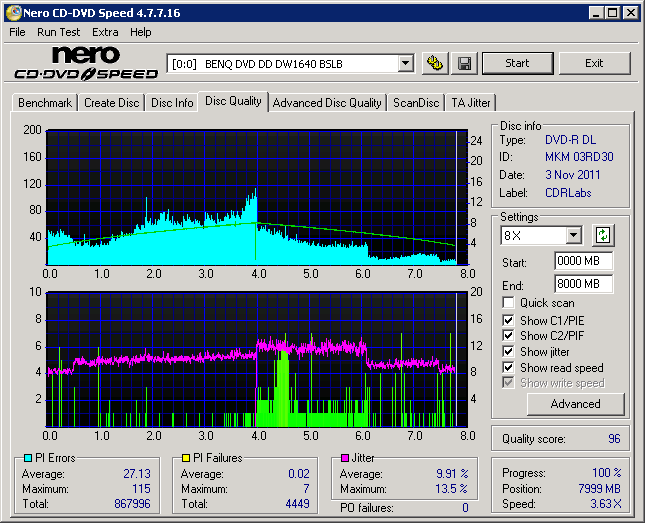Open the BENQ drive selection dropdown
This screenshot has height=523, width=645.
pos(405,63)
